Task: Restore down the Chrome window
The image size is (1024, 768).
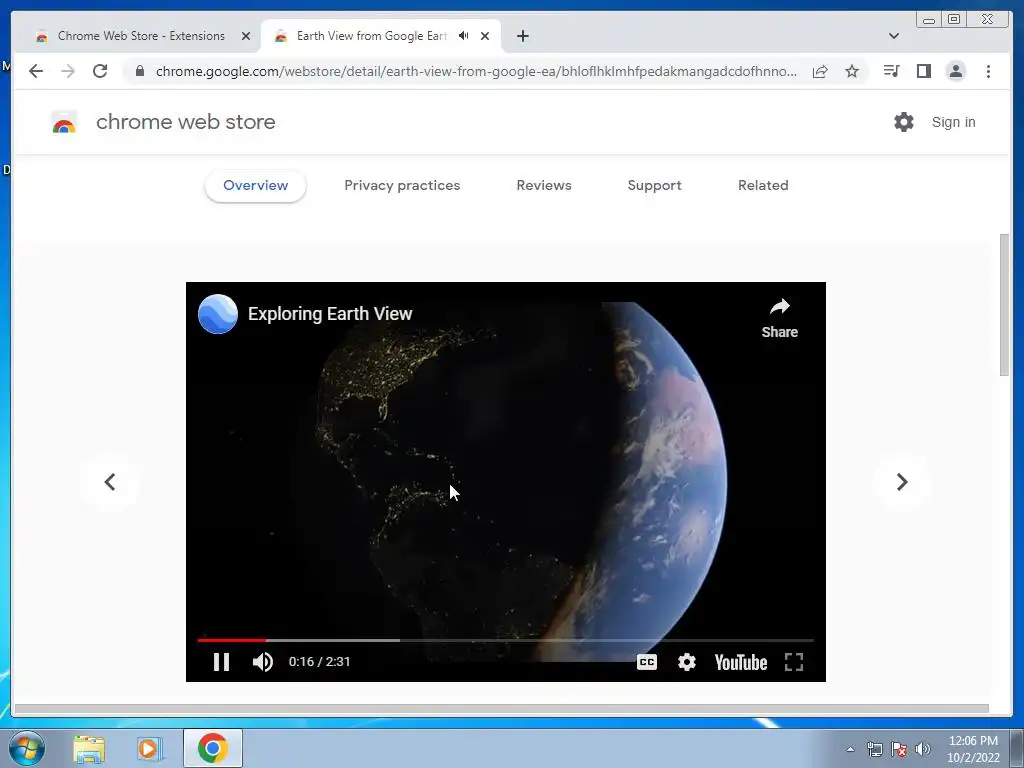Action: (x=954, y=19)
